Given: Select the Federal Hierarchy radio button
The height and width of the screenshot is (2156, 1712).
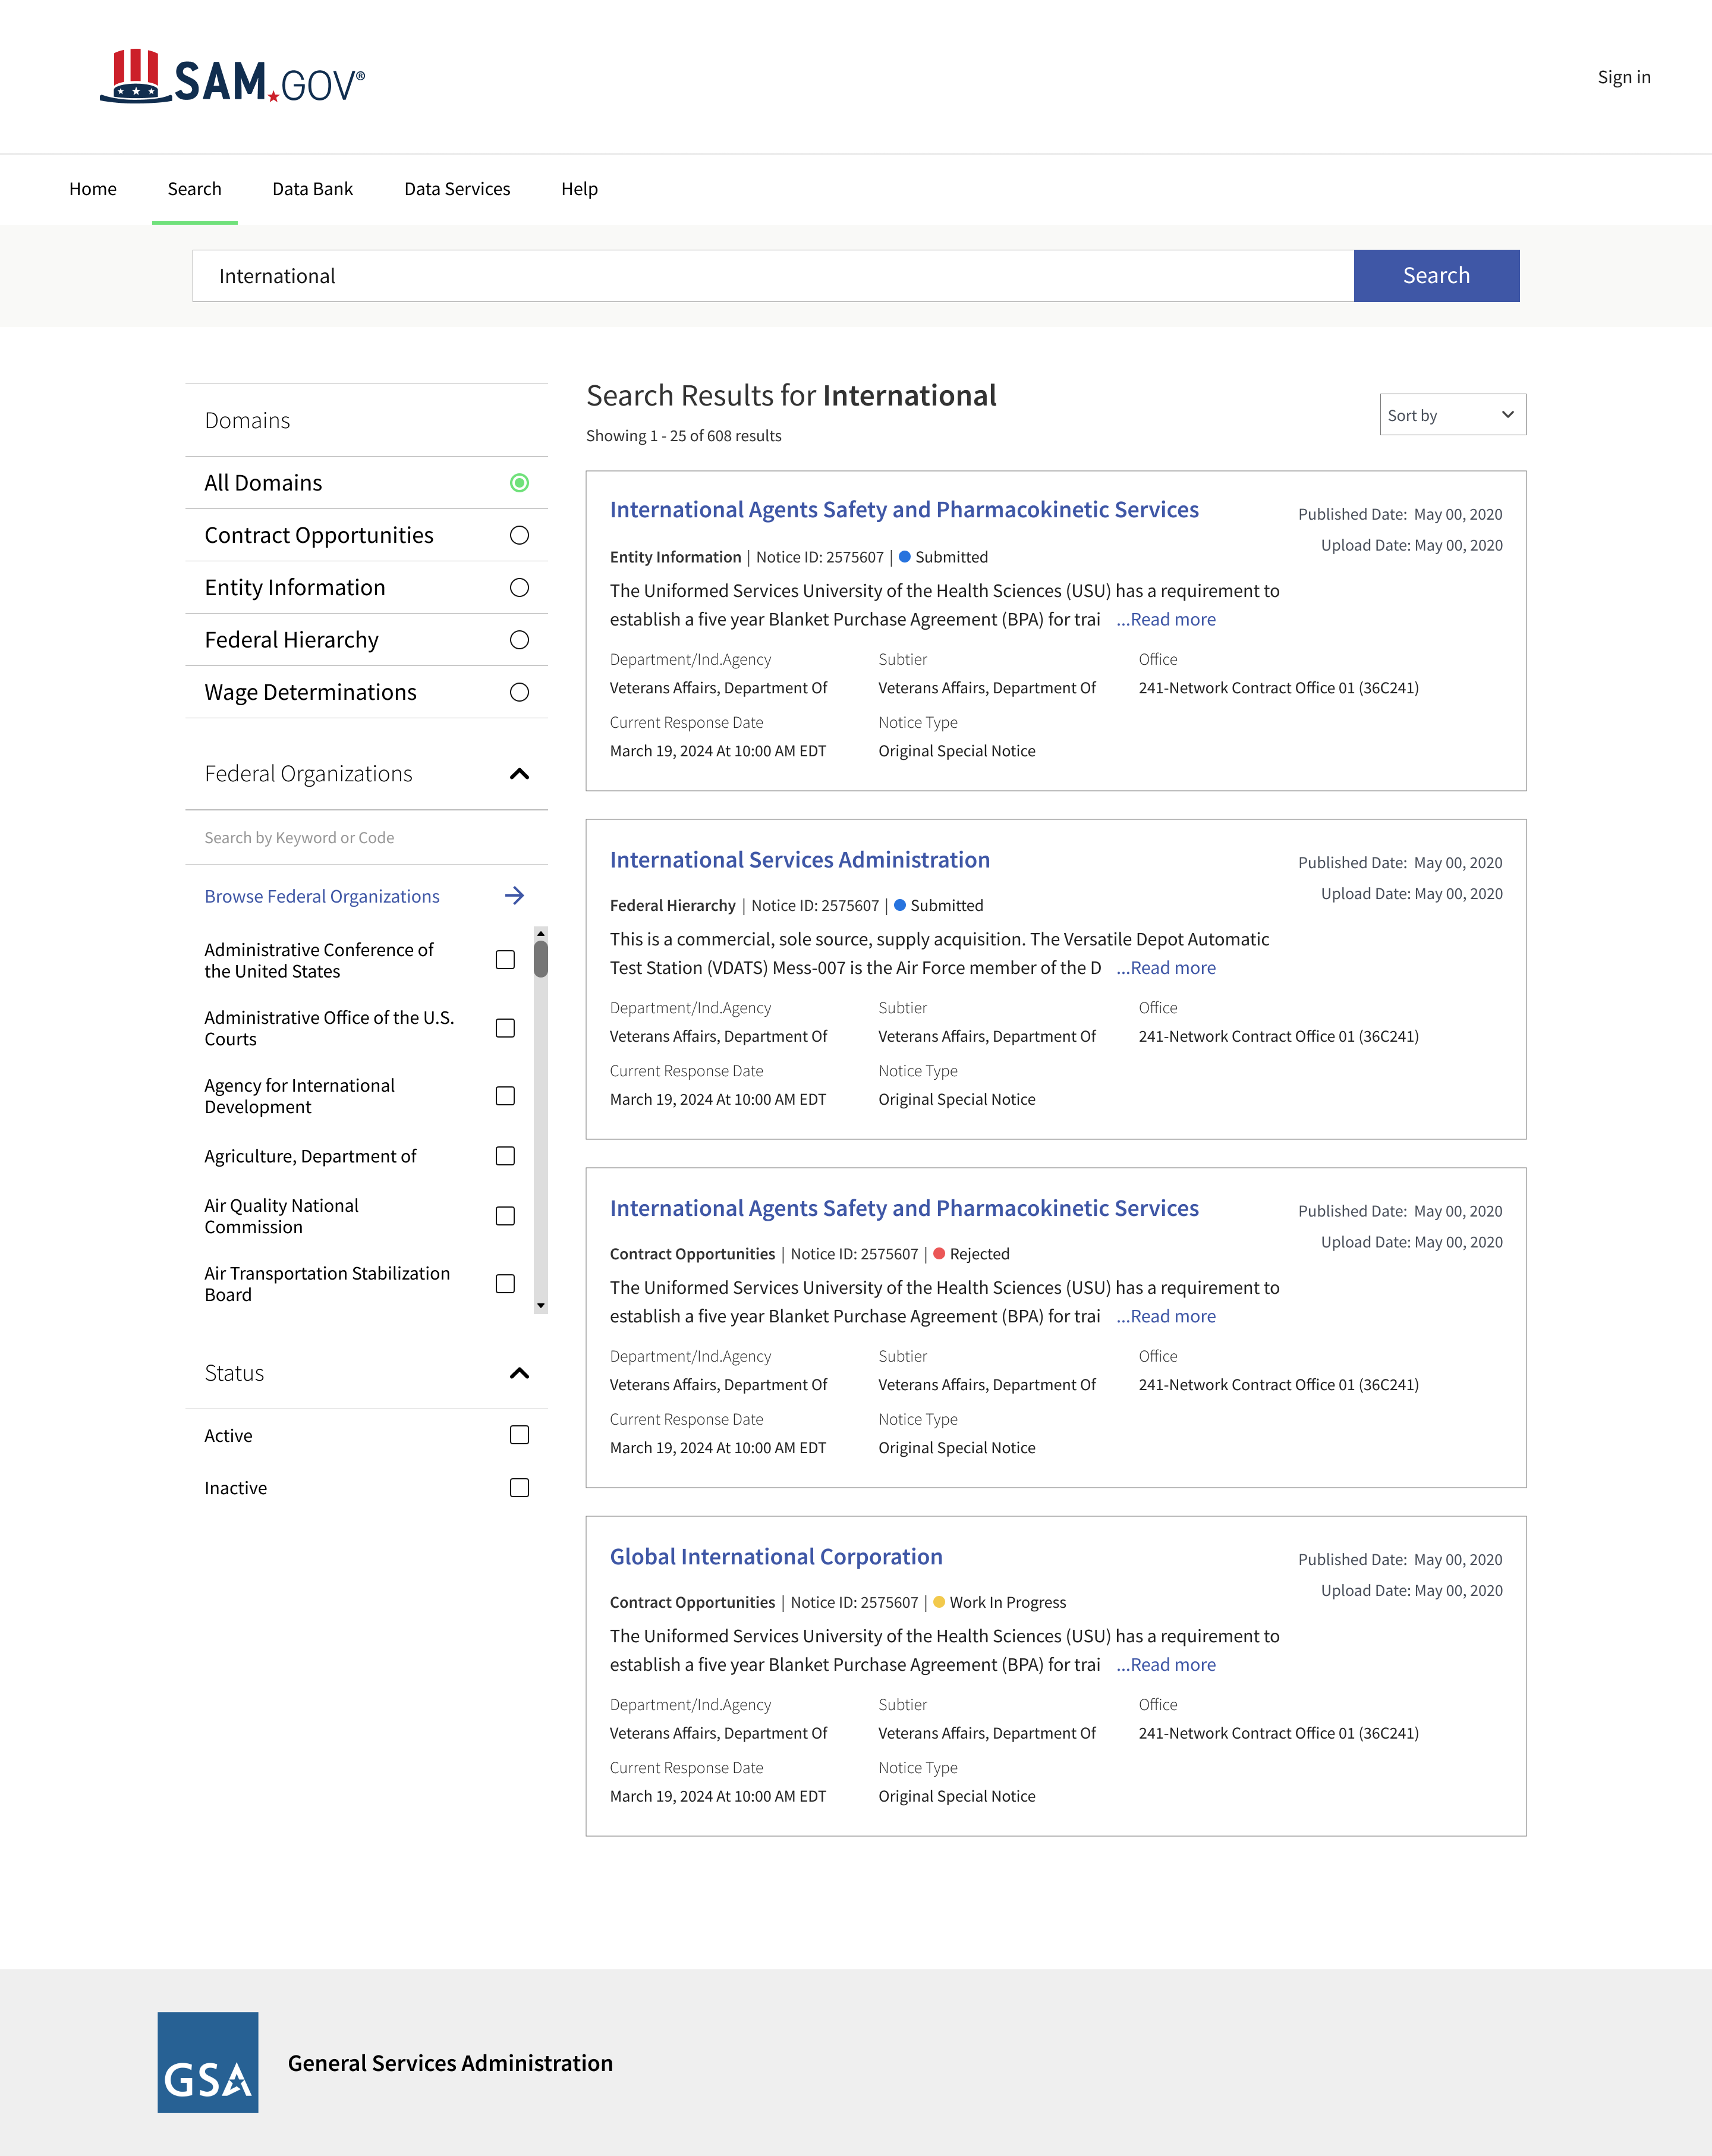Looking at the screenshot, I should click(519, 640).
